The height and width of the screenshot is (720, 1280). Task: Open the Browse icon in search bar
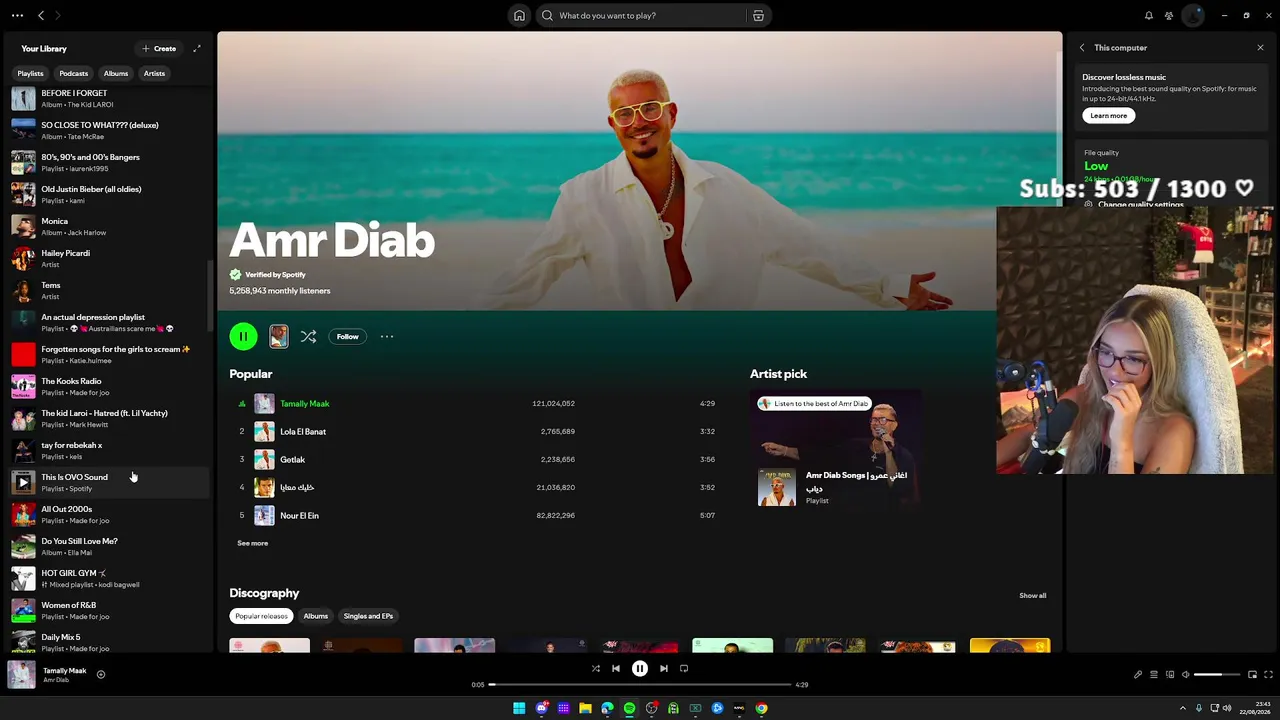tap(758, 15)
